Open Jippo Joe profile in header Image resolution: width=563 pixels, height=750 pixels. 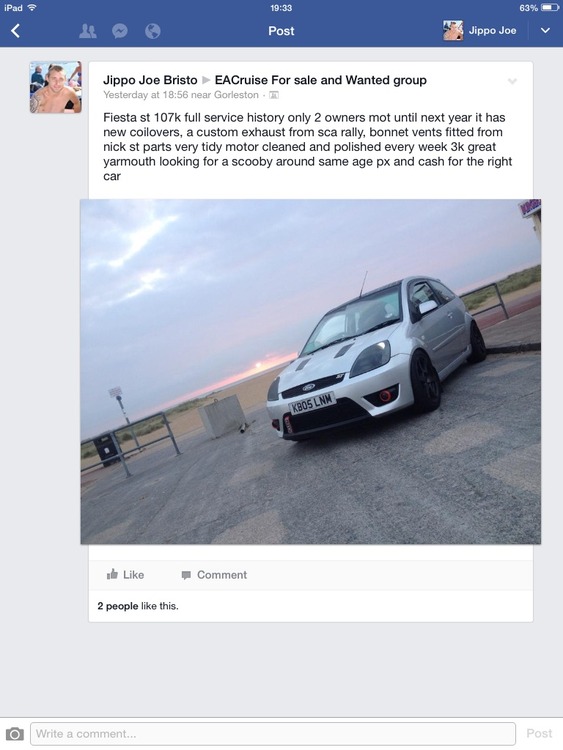tap(492, 31)
